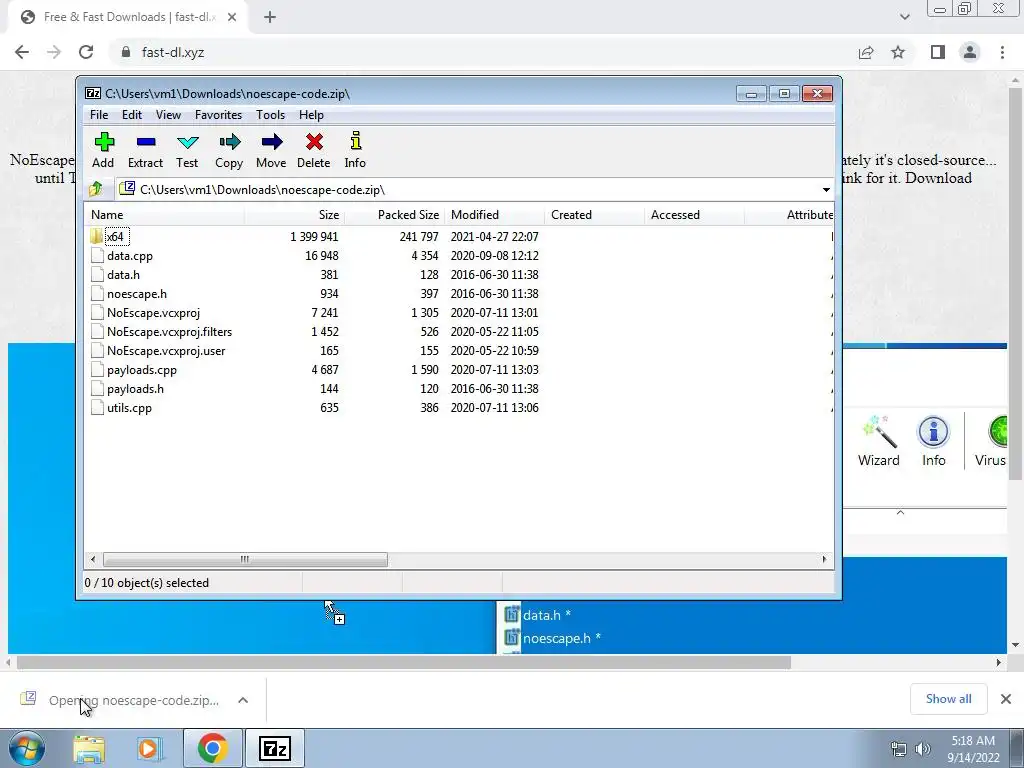This screenshot has height=768, width=1024.
Task: Open a new Chrome tab
Action: pos(270,17)
